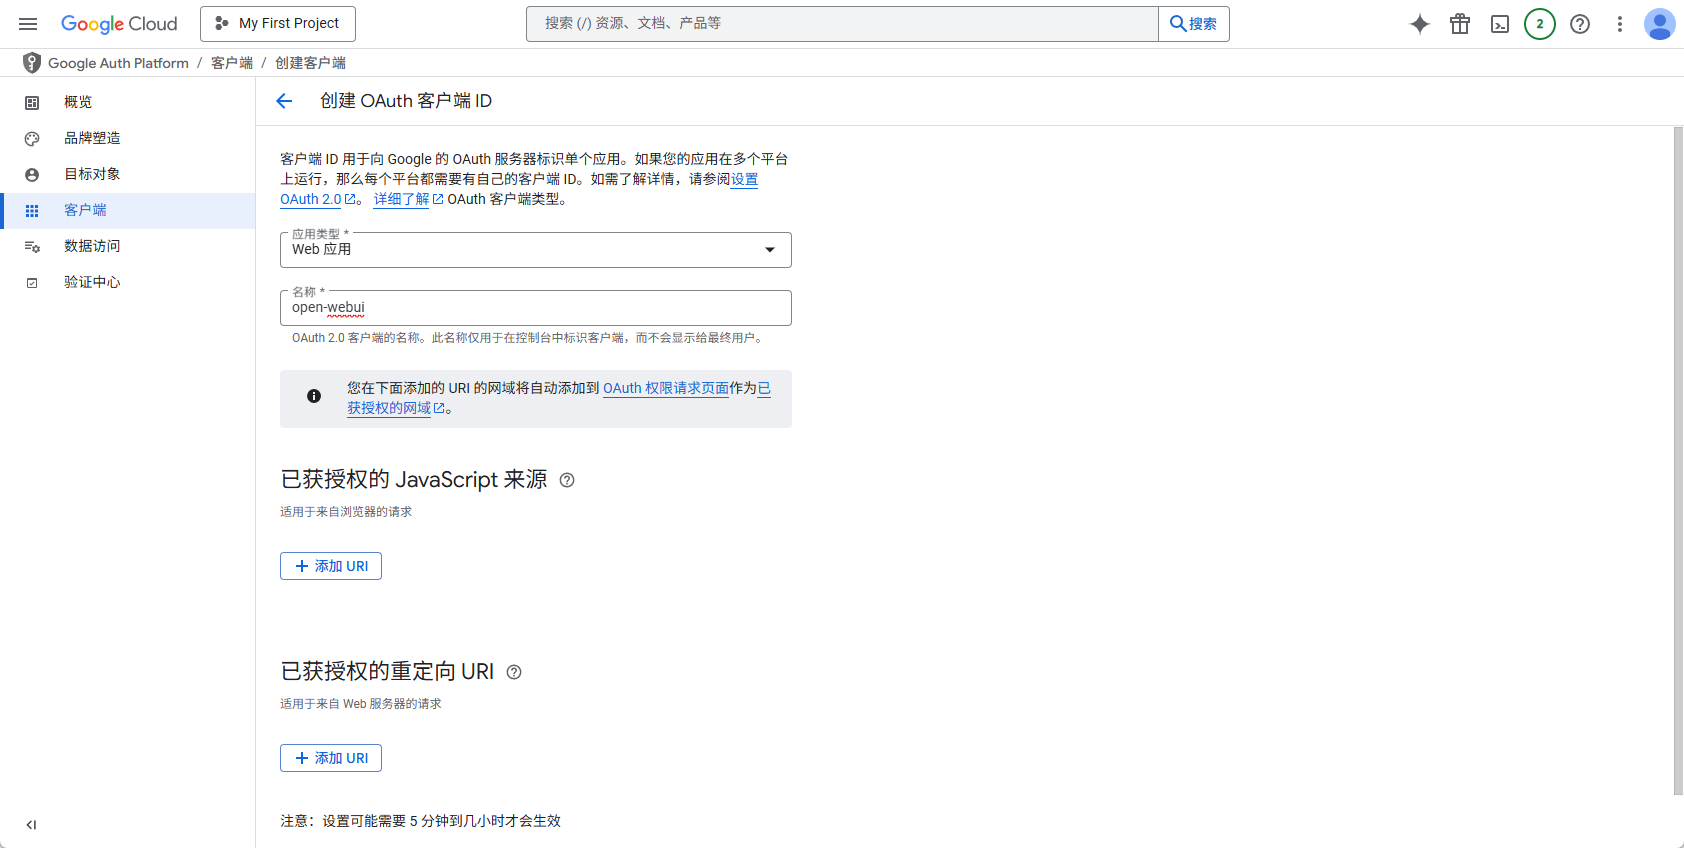The height and width of the screenshot is (848, 1684).
Task: Click the 概览 sidebar icon
Action: [32, 102]
